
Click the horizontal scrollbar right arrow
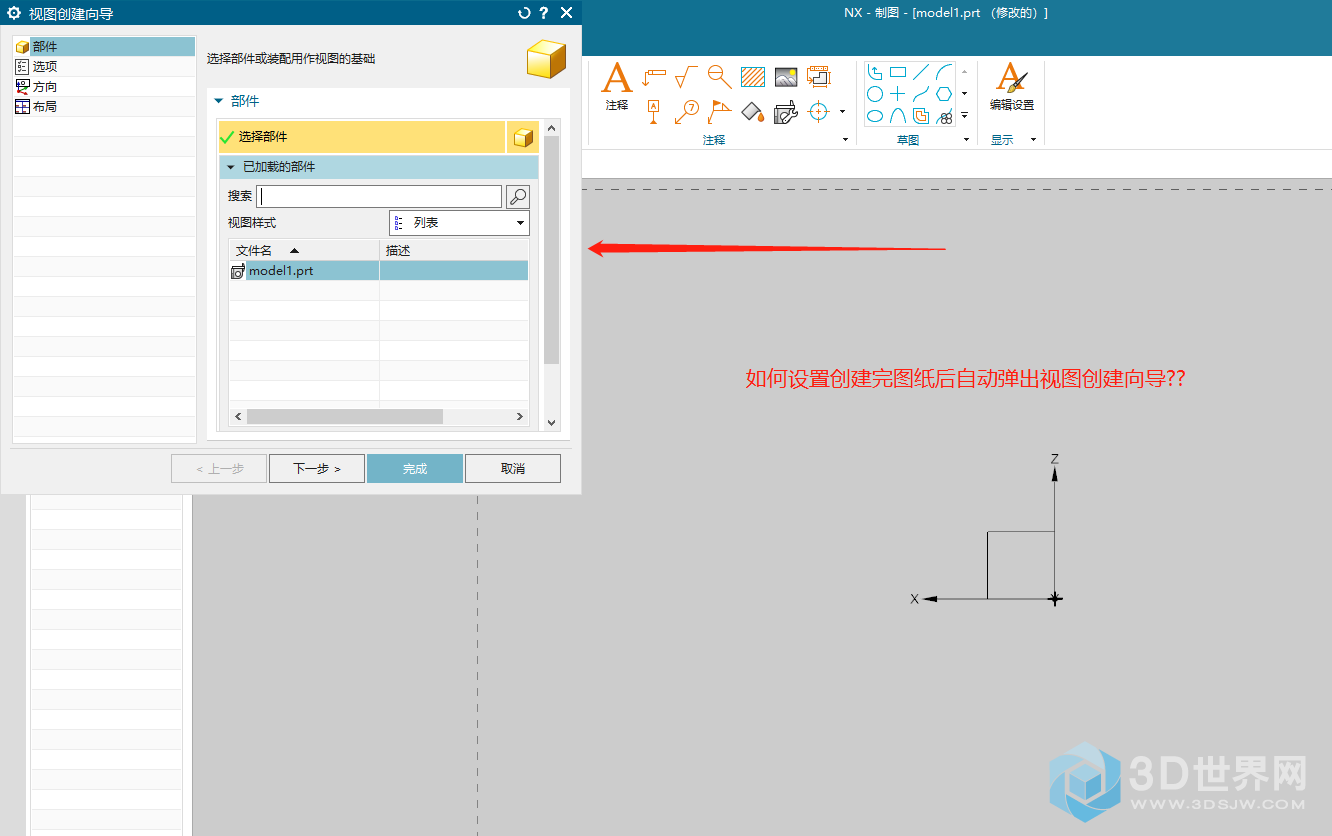click(520, 416)
